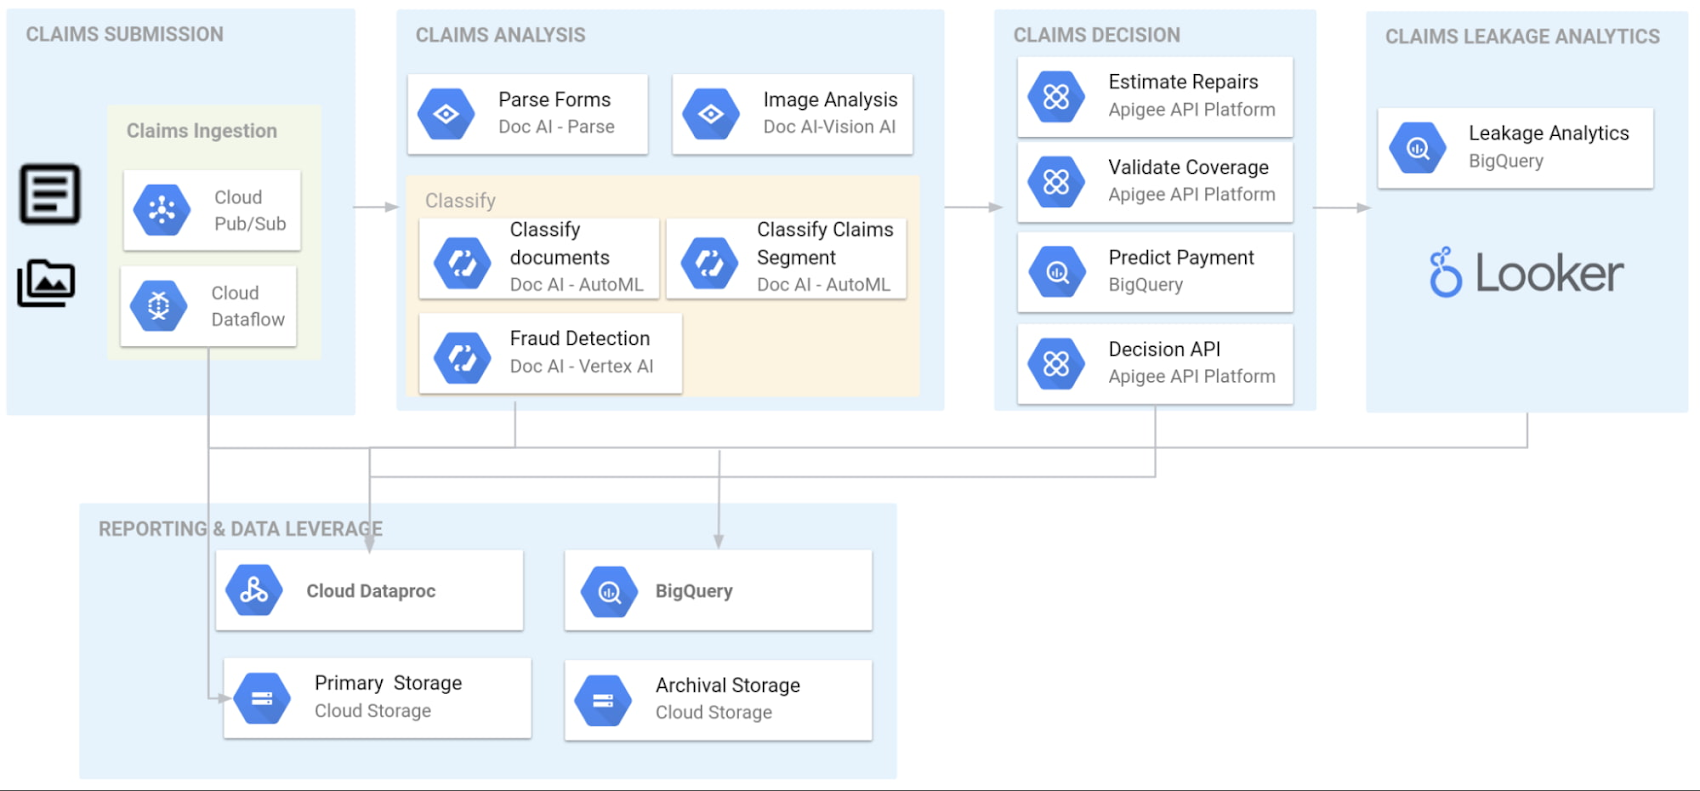Select the 'Doc AI - Parse' subtitle
Screen dimensions: 1700x791
tap(556, 127)
